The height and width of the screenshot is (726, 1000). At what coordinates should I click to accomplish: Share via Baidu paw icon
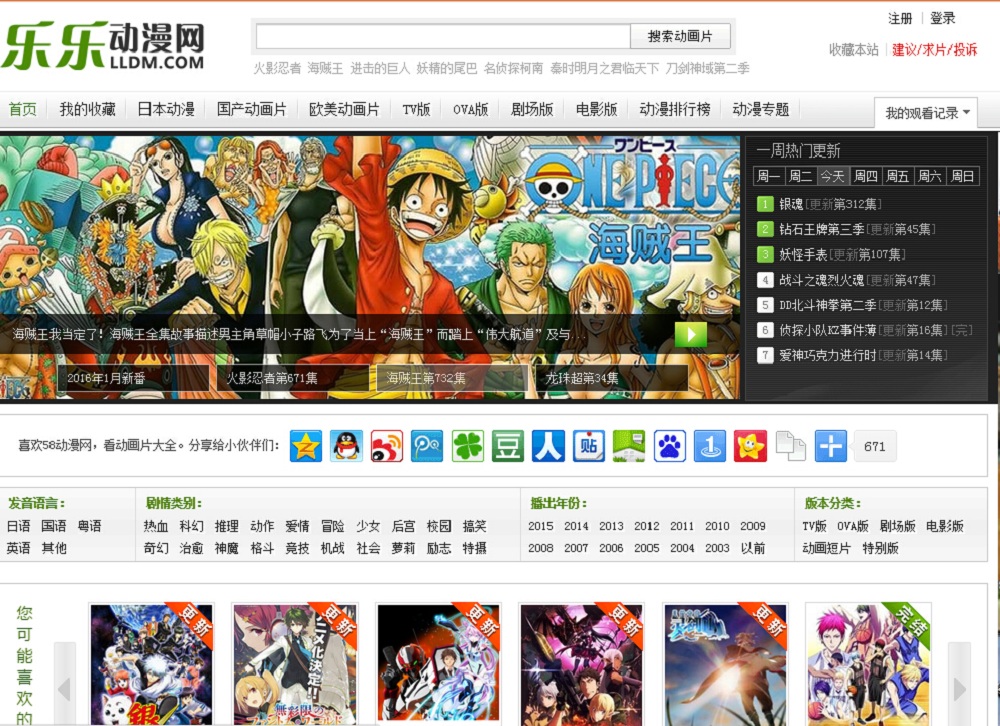point(670,445)
